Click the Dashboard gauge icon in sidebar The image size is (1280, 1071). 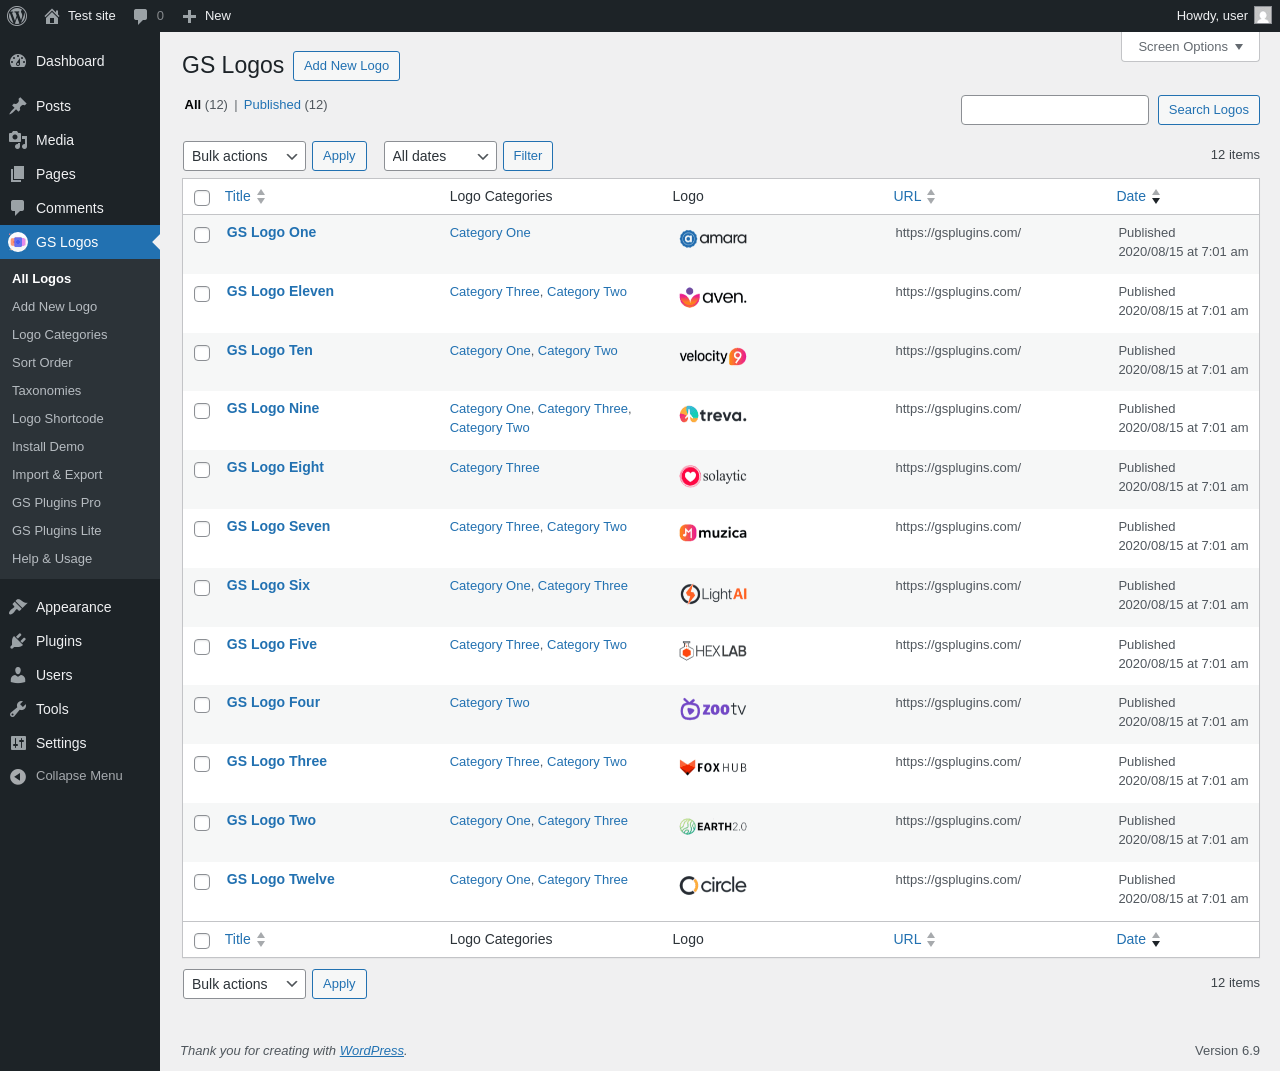[x=18, y=61]
